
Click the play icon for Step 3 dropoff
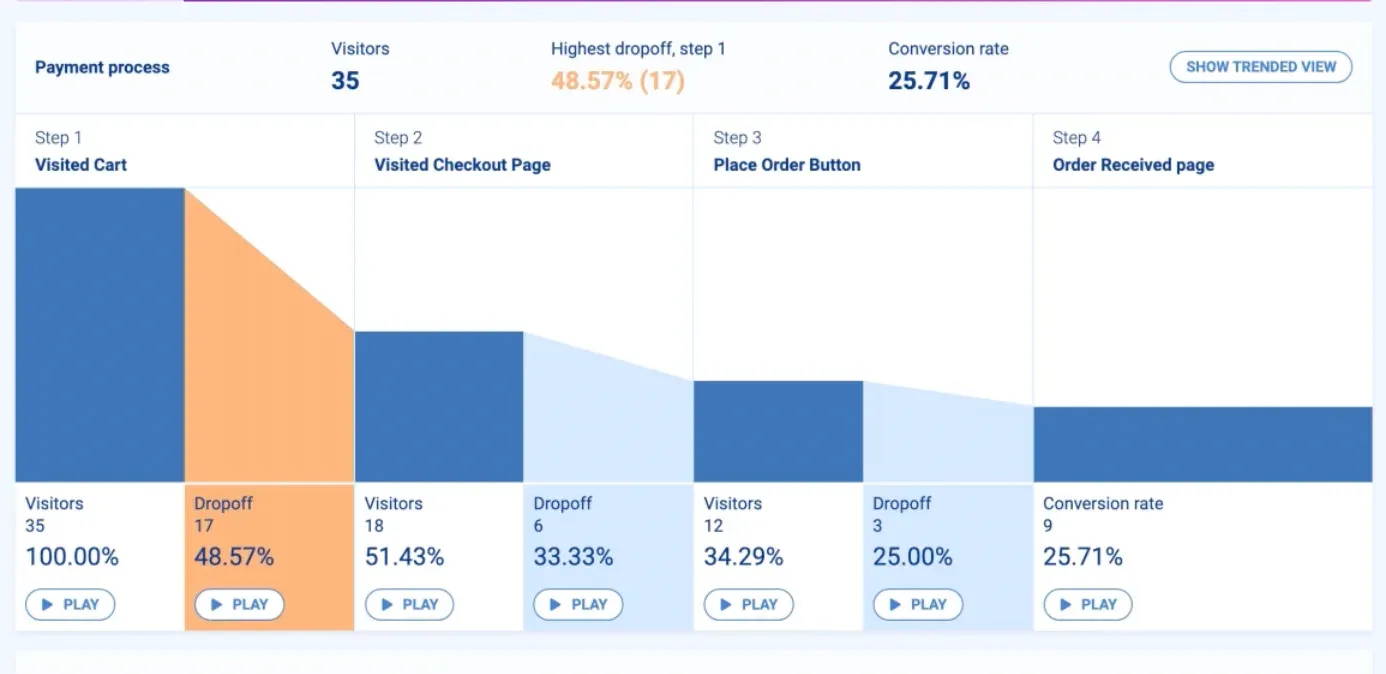tap(917, 604)
